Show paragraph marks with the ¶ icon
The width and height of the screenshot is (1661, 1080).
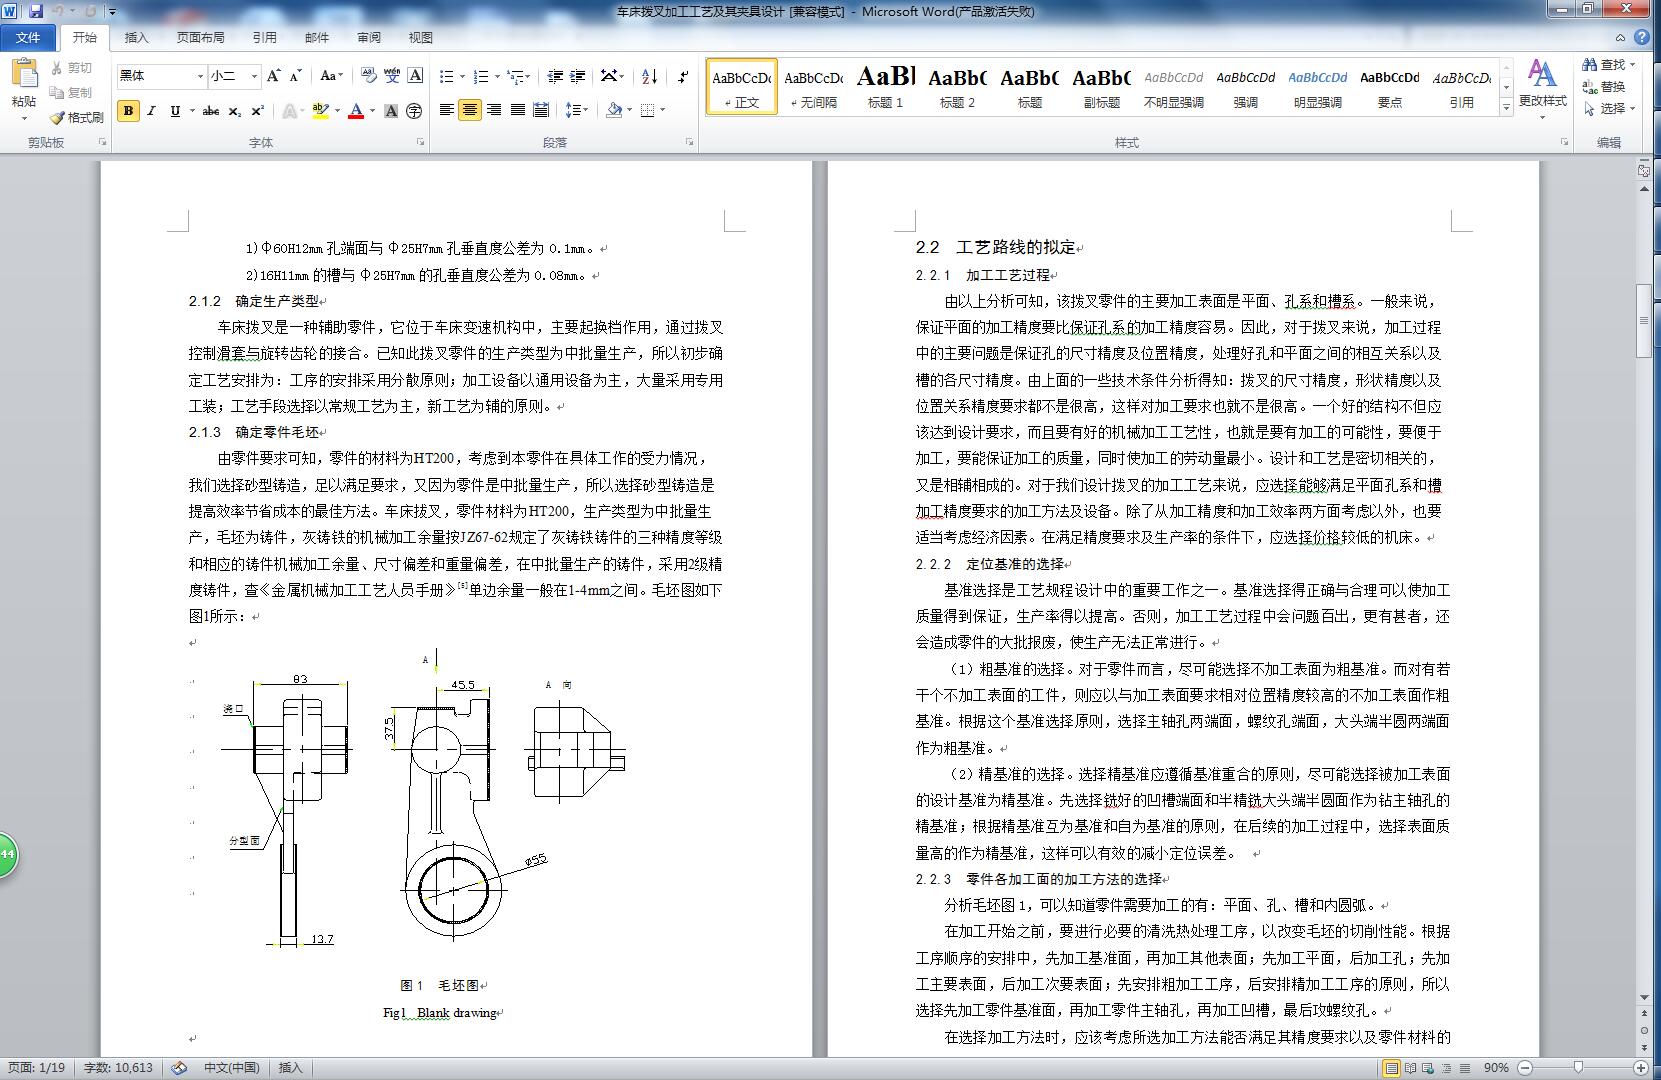[x=683, y=75]
